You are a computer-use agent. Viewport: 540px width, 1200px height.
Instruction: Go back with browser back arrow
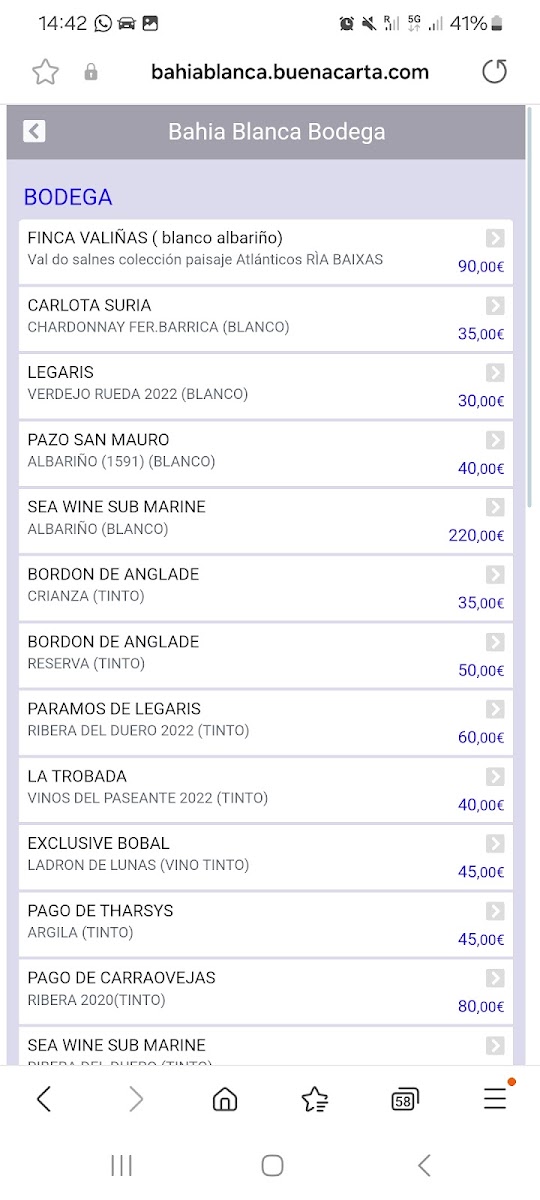[44, 1099]
